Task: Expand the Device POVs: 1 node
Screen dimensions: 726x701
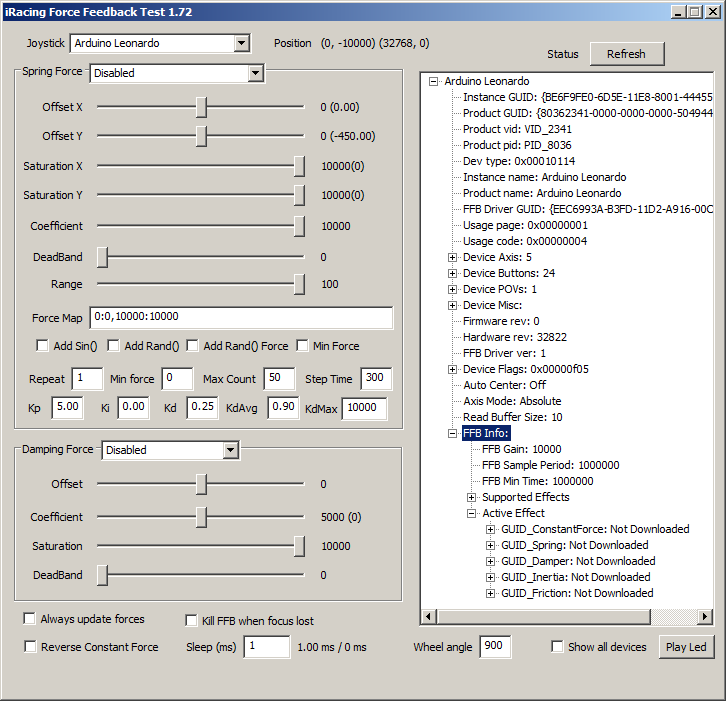Action: 452,289
